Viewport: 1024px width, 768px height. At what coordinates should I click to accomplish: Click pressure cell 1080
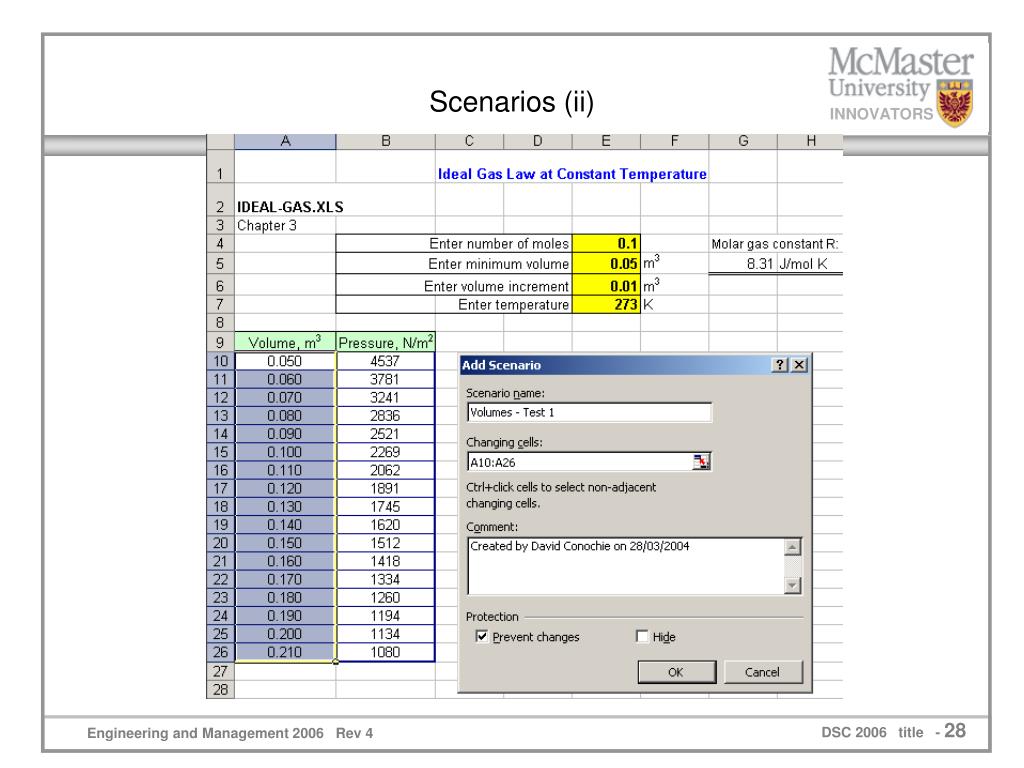pyautogui.click(x=386, y=652)
